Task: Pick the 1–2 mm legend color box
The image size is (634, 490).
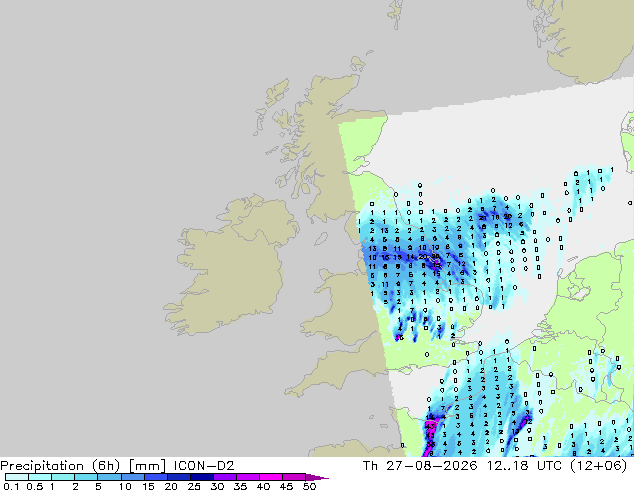Action: [63, 477]
